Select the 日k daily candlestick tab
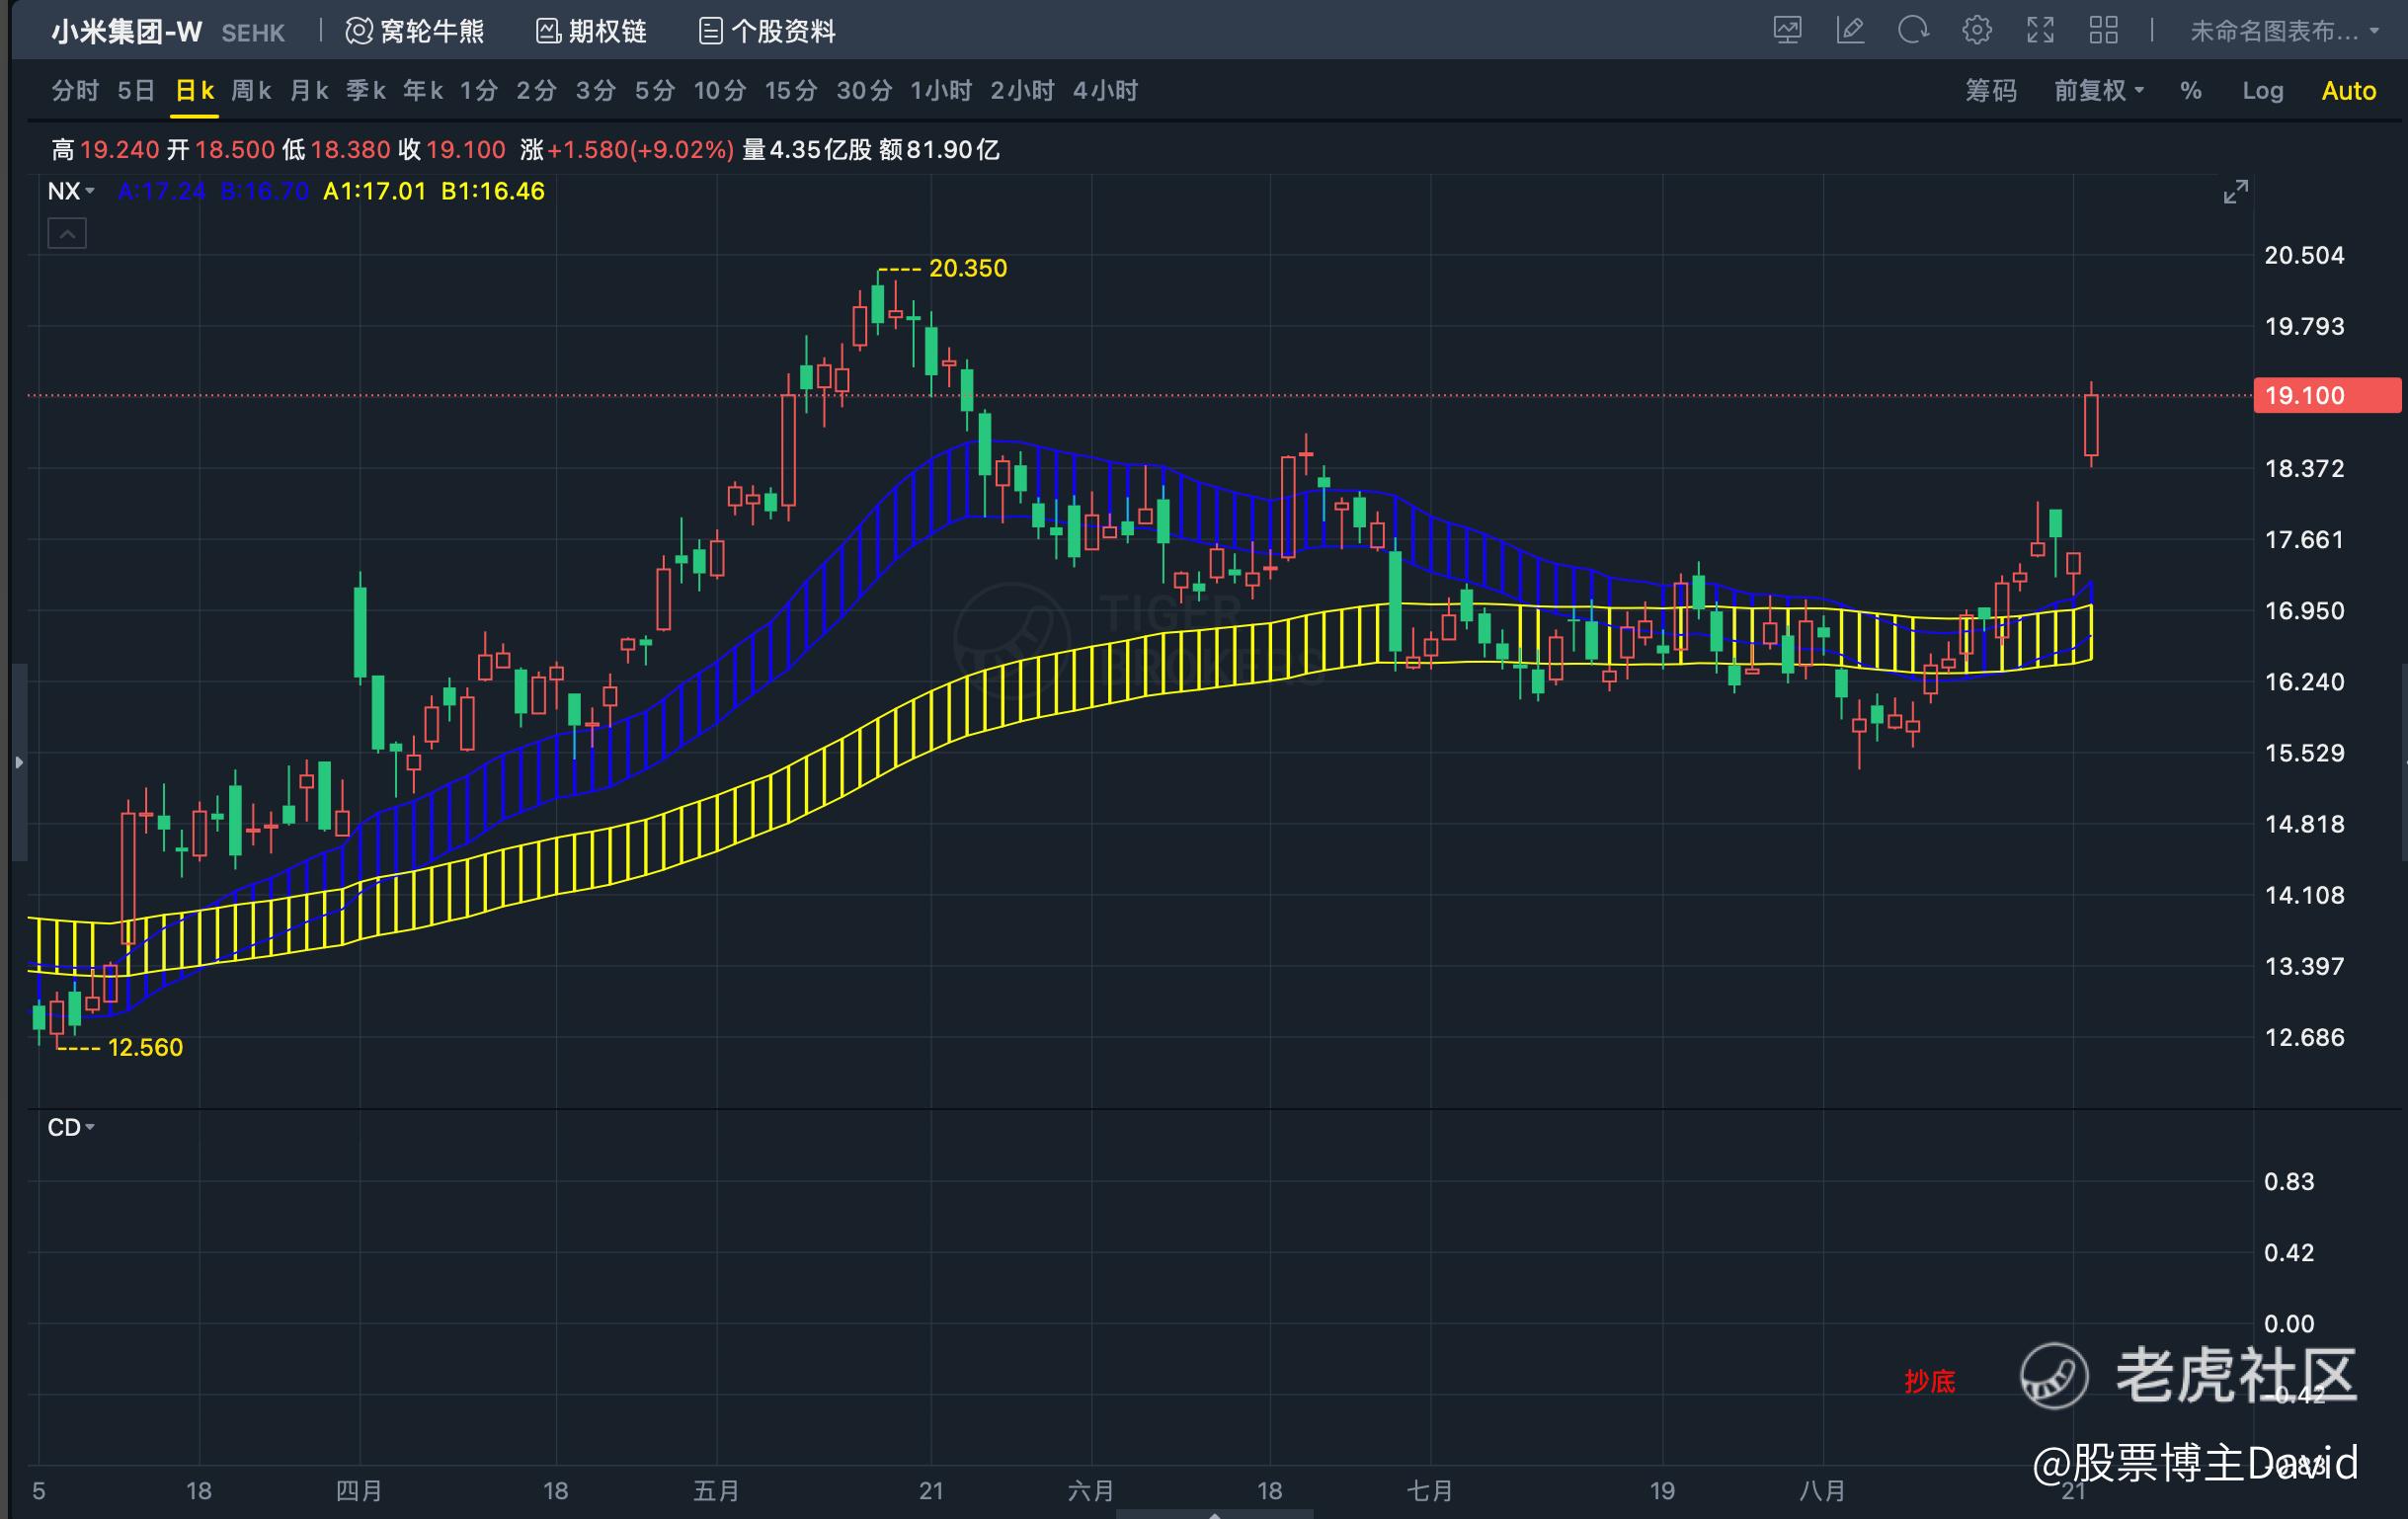This screenshot has height=1519, width=2408. pyautogui.click(x=194, y=91)
